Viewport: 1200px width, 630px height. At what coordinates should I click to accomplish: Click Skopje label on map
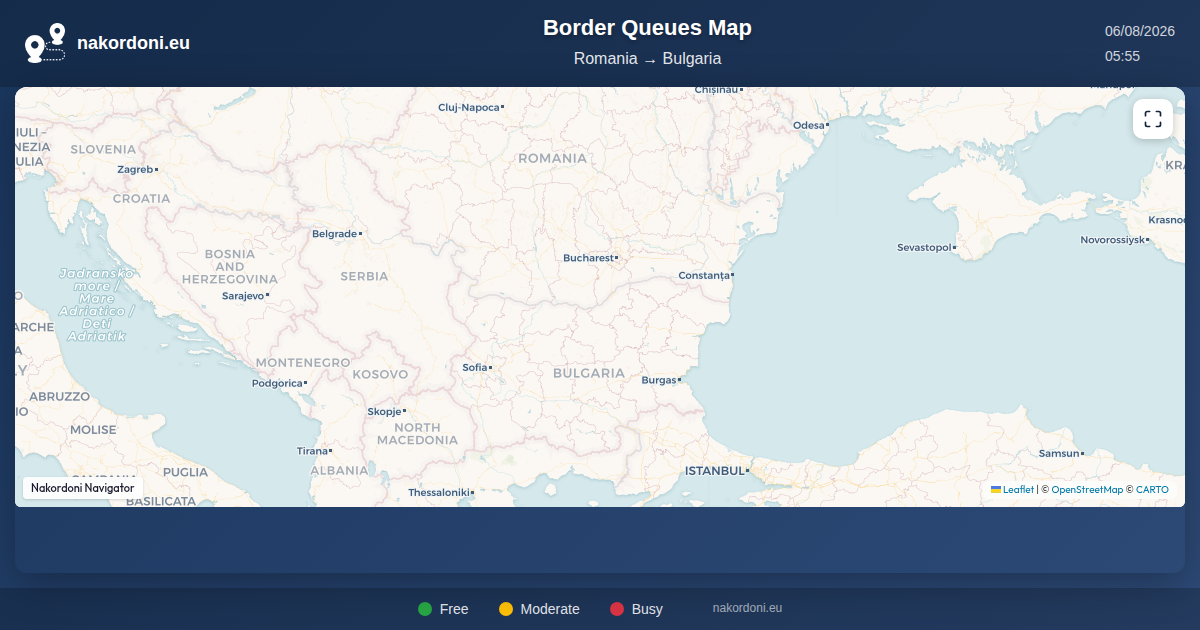point(384,412)
